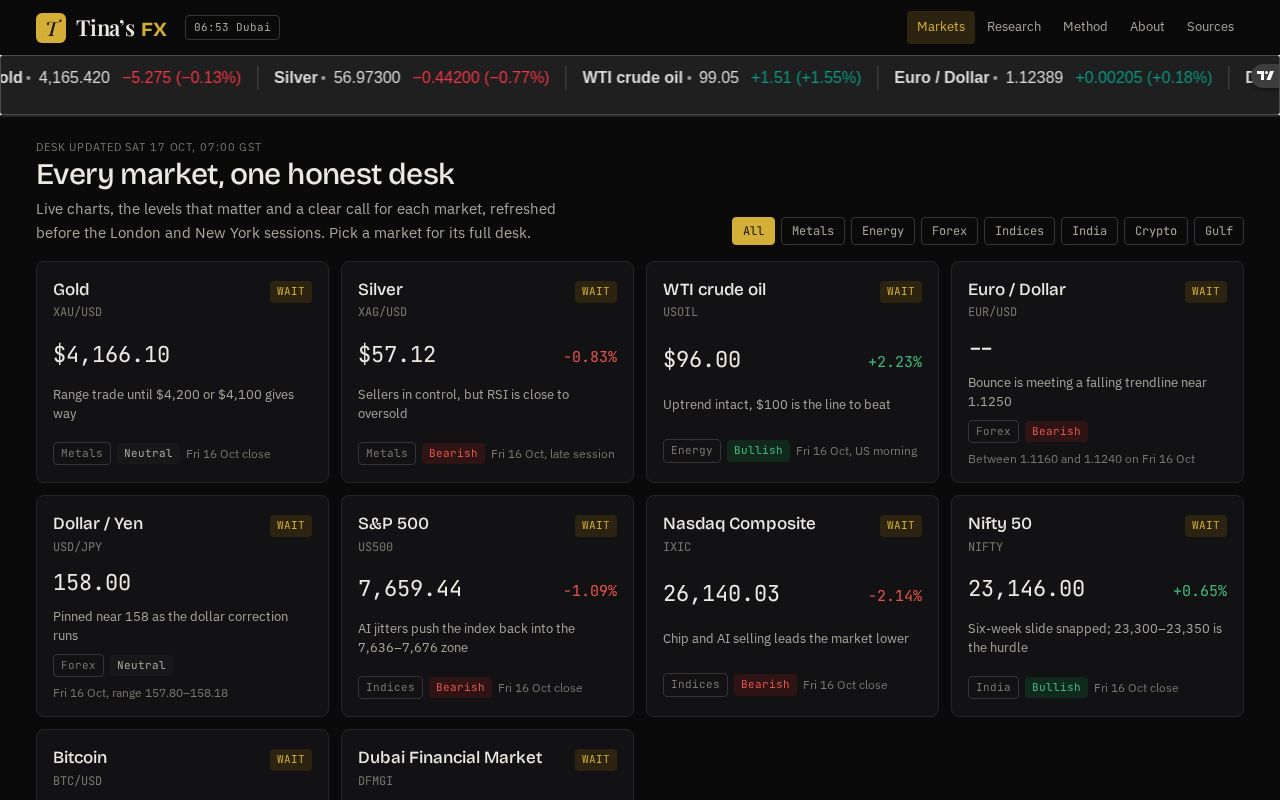Filter markets by Forex

click(949, 231)
